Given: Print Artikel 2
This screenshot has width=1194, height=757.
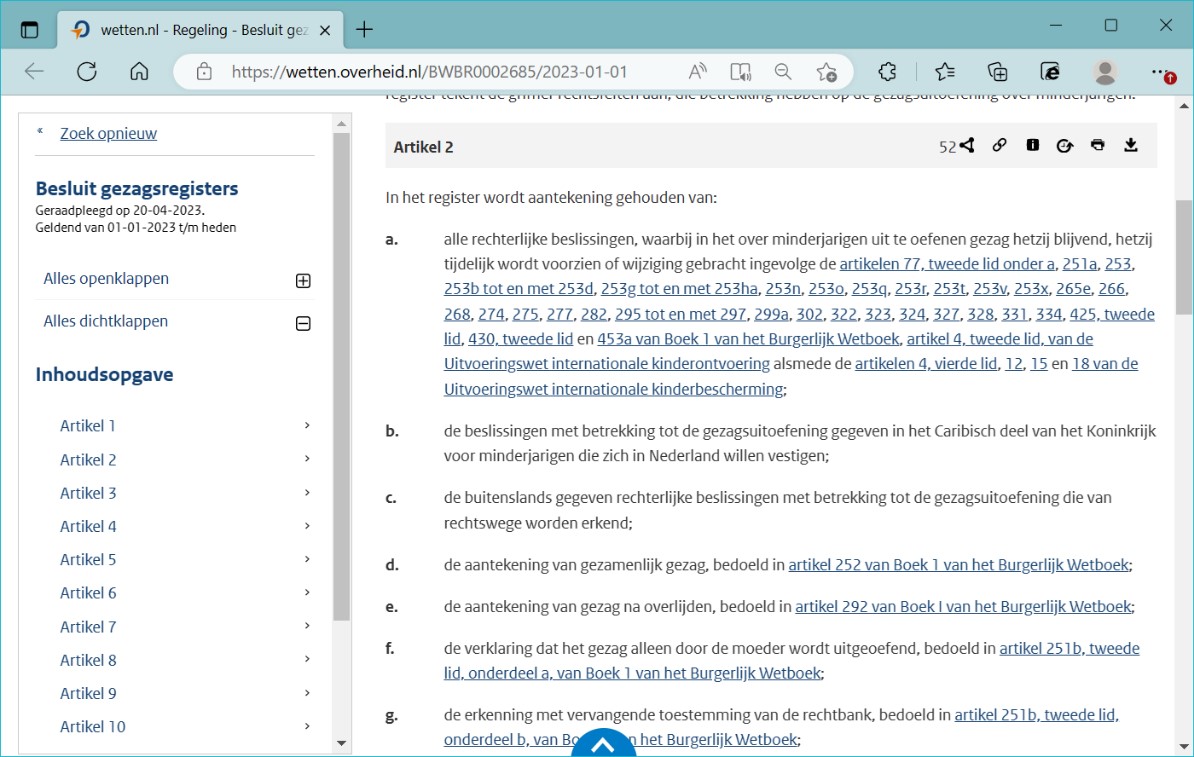Looking at the screenshot, I should 1097,145.
